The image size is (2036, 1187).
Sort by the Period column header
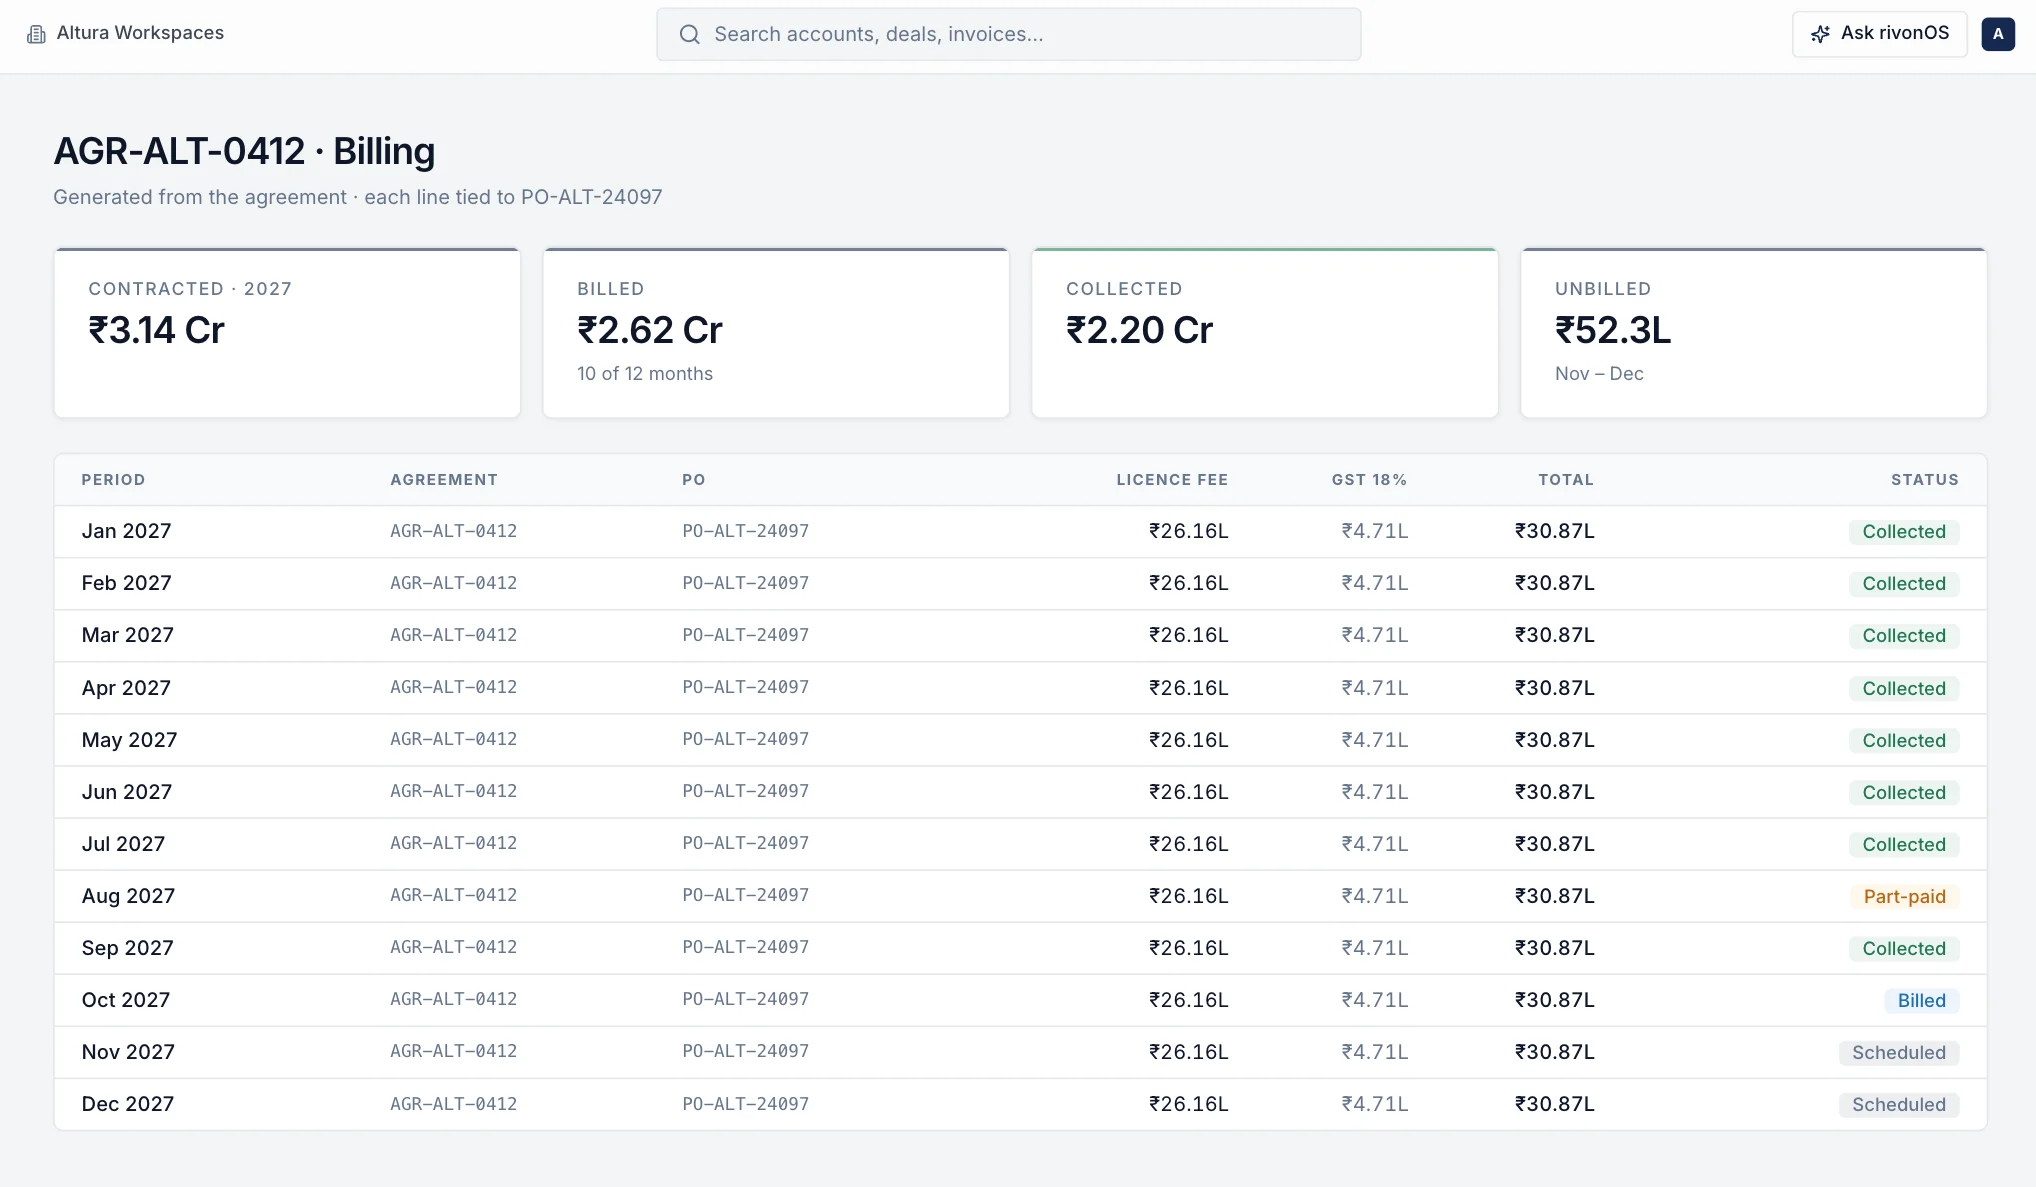[113, 480]
